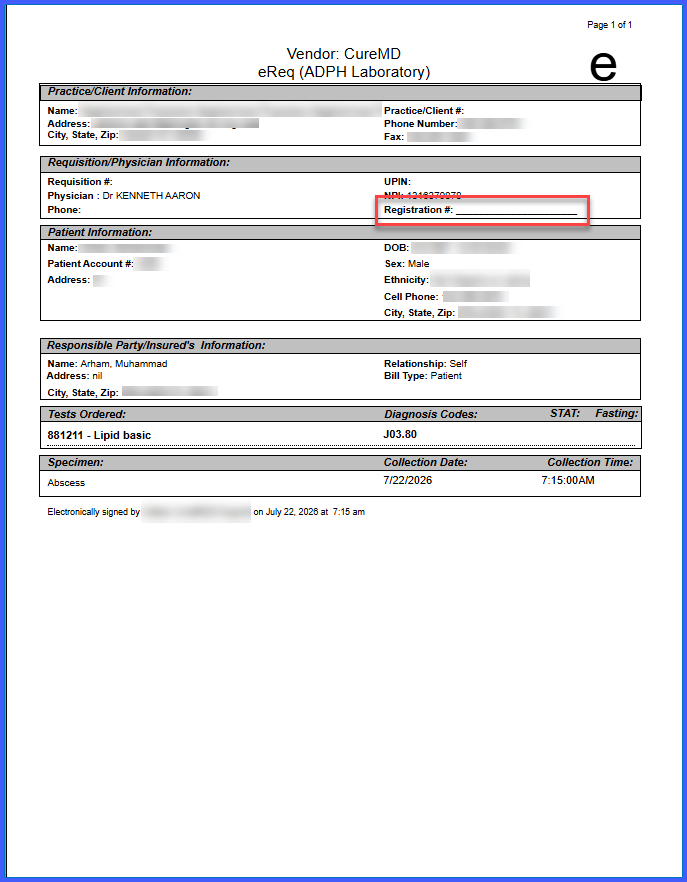Click the 'Ethnicity:' label
The image size is (687, 882).
coord(406,280)
